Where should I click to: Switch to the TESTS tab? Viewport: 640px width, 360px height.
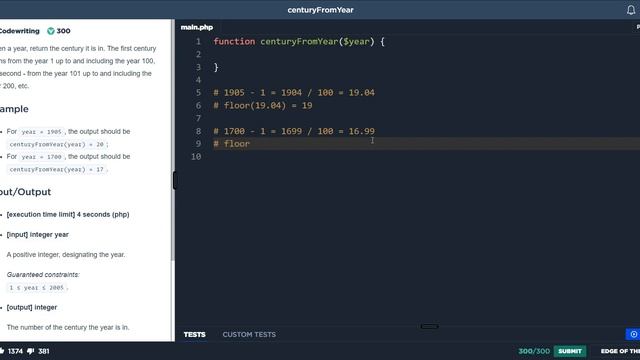pos(194,334)
